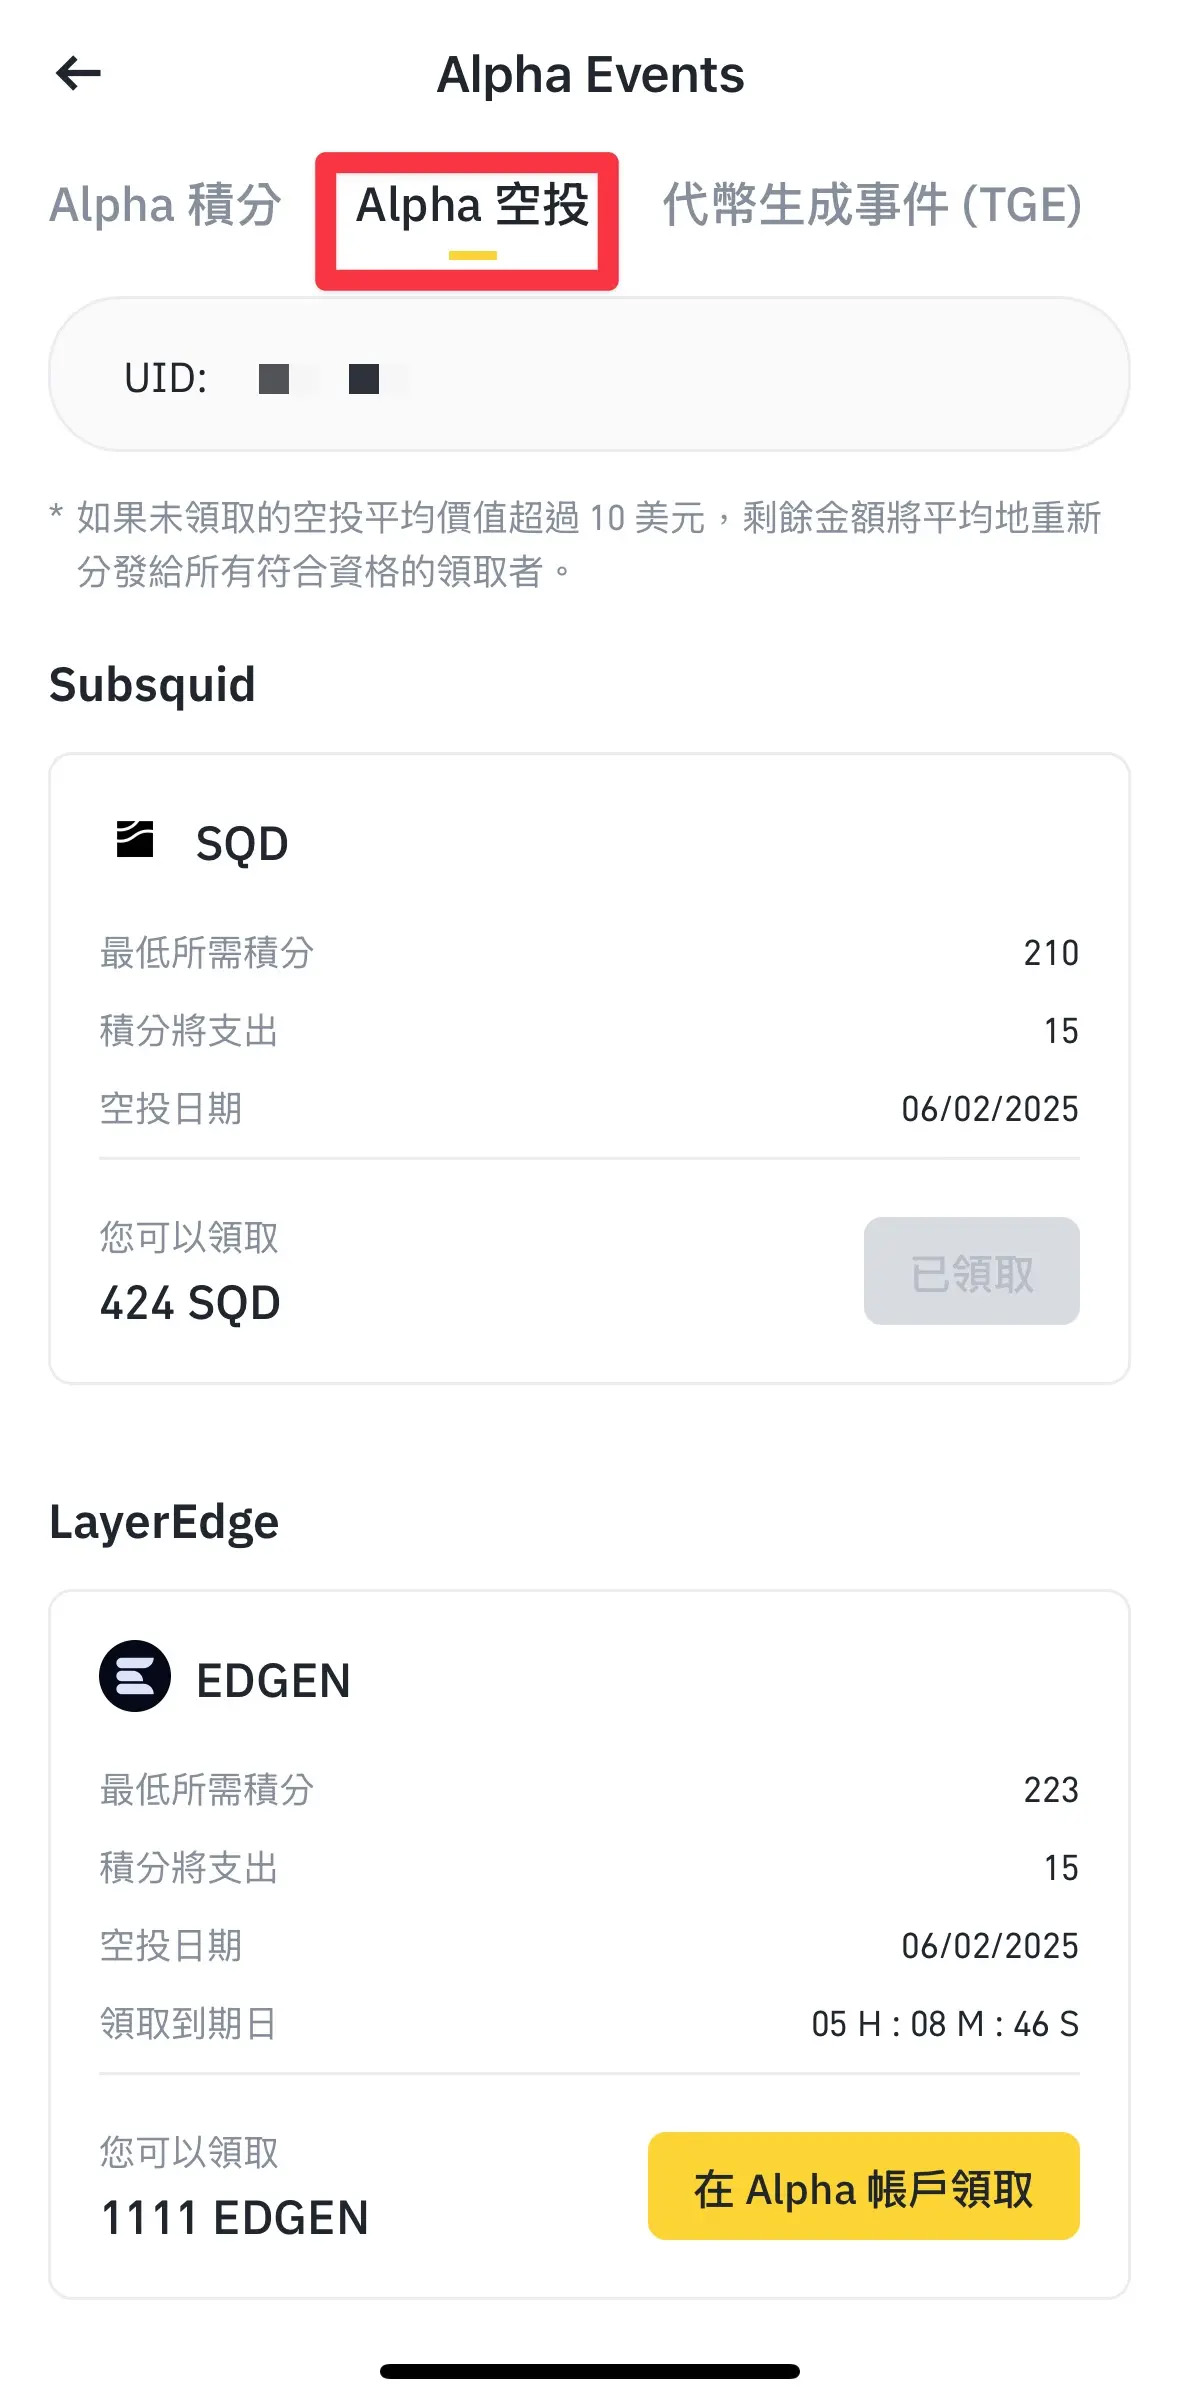Click the greyed-out 已領取 button
This screenshot has height=2403, width=1179.
tap(971, 1272)
